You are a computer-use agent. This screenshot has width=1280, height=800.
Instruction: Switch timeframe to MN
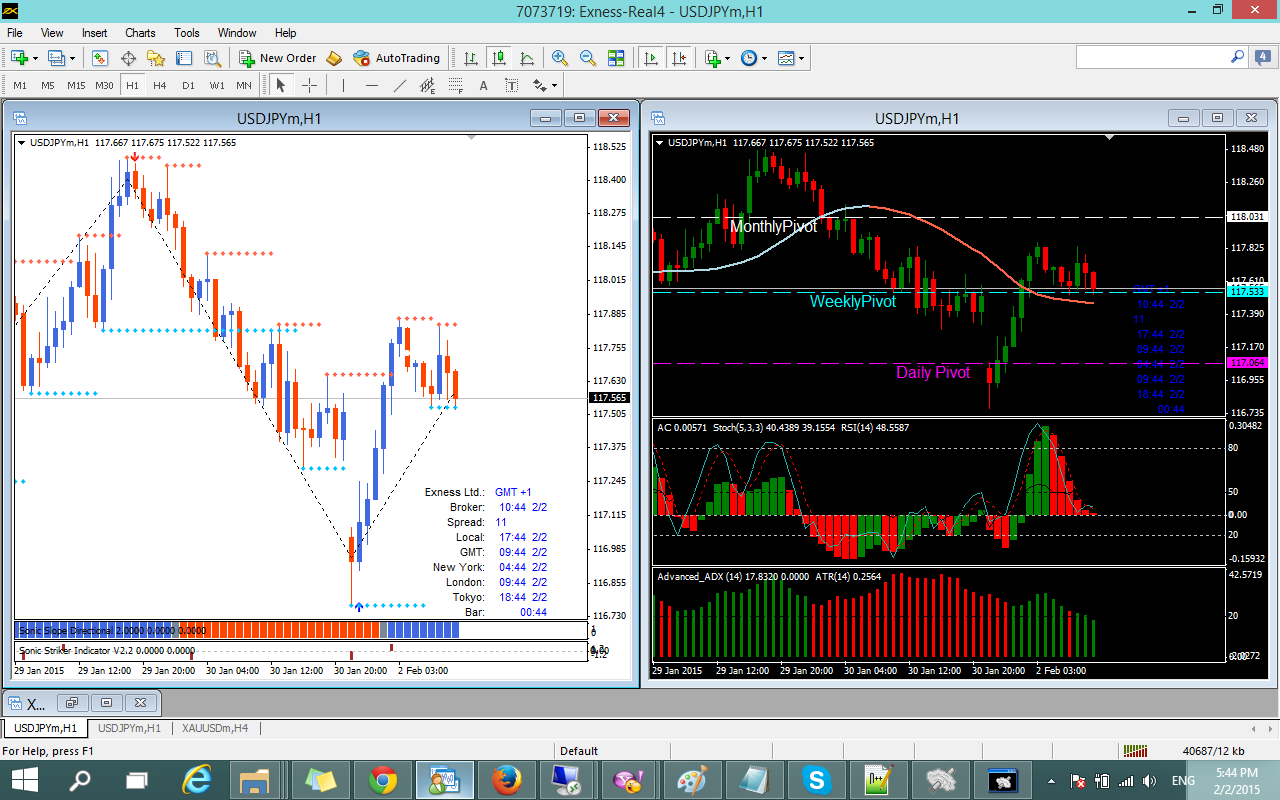click(x=244, y=85)
